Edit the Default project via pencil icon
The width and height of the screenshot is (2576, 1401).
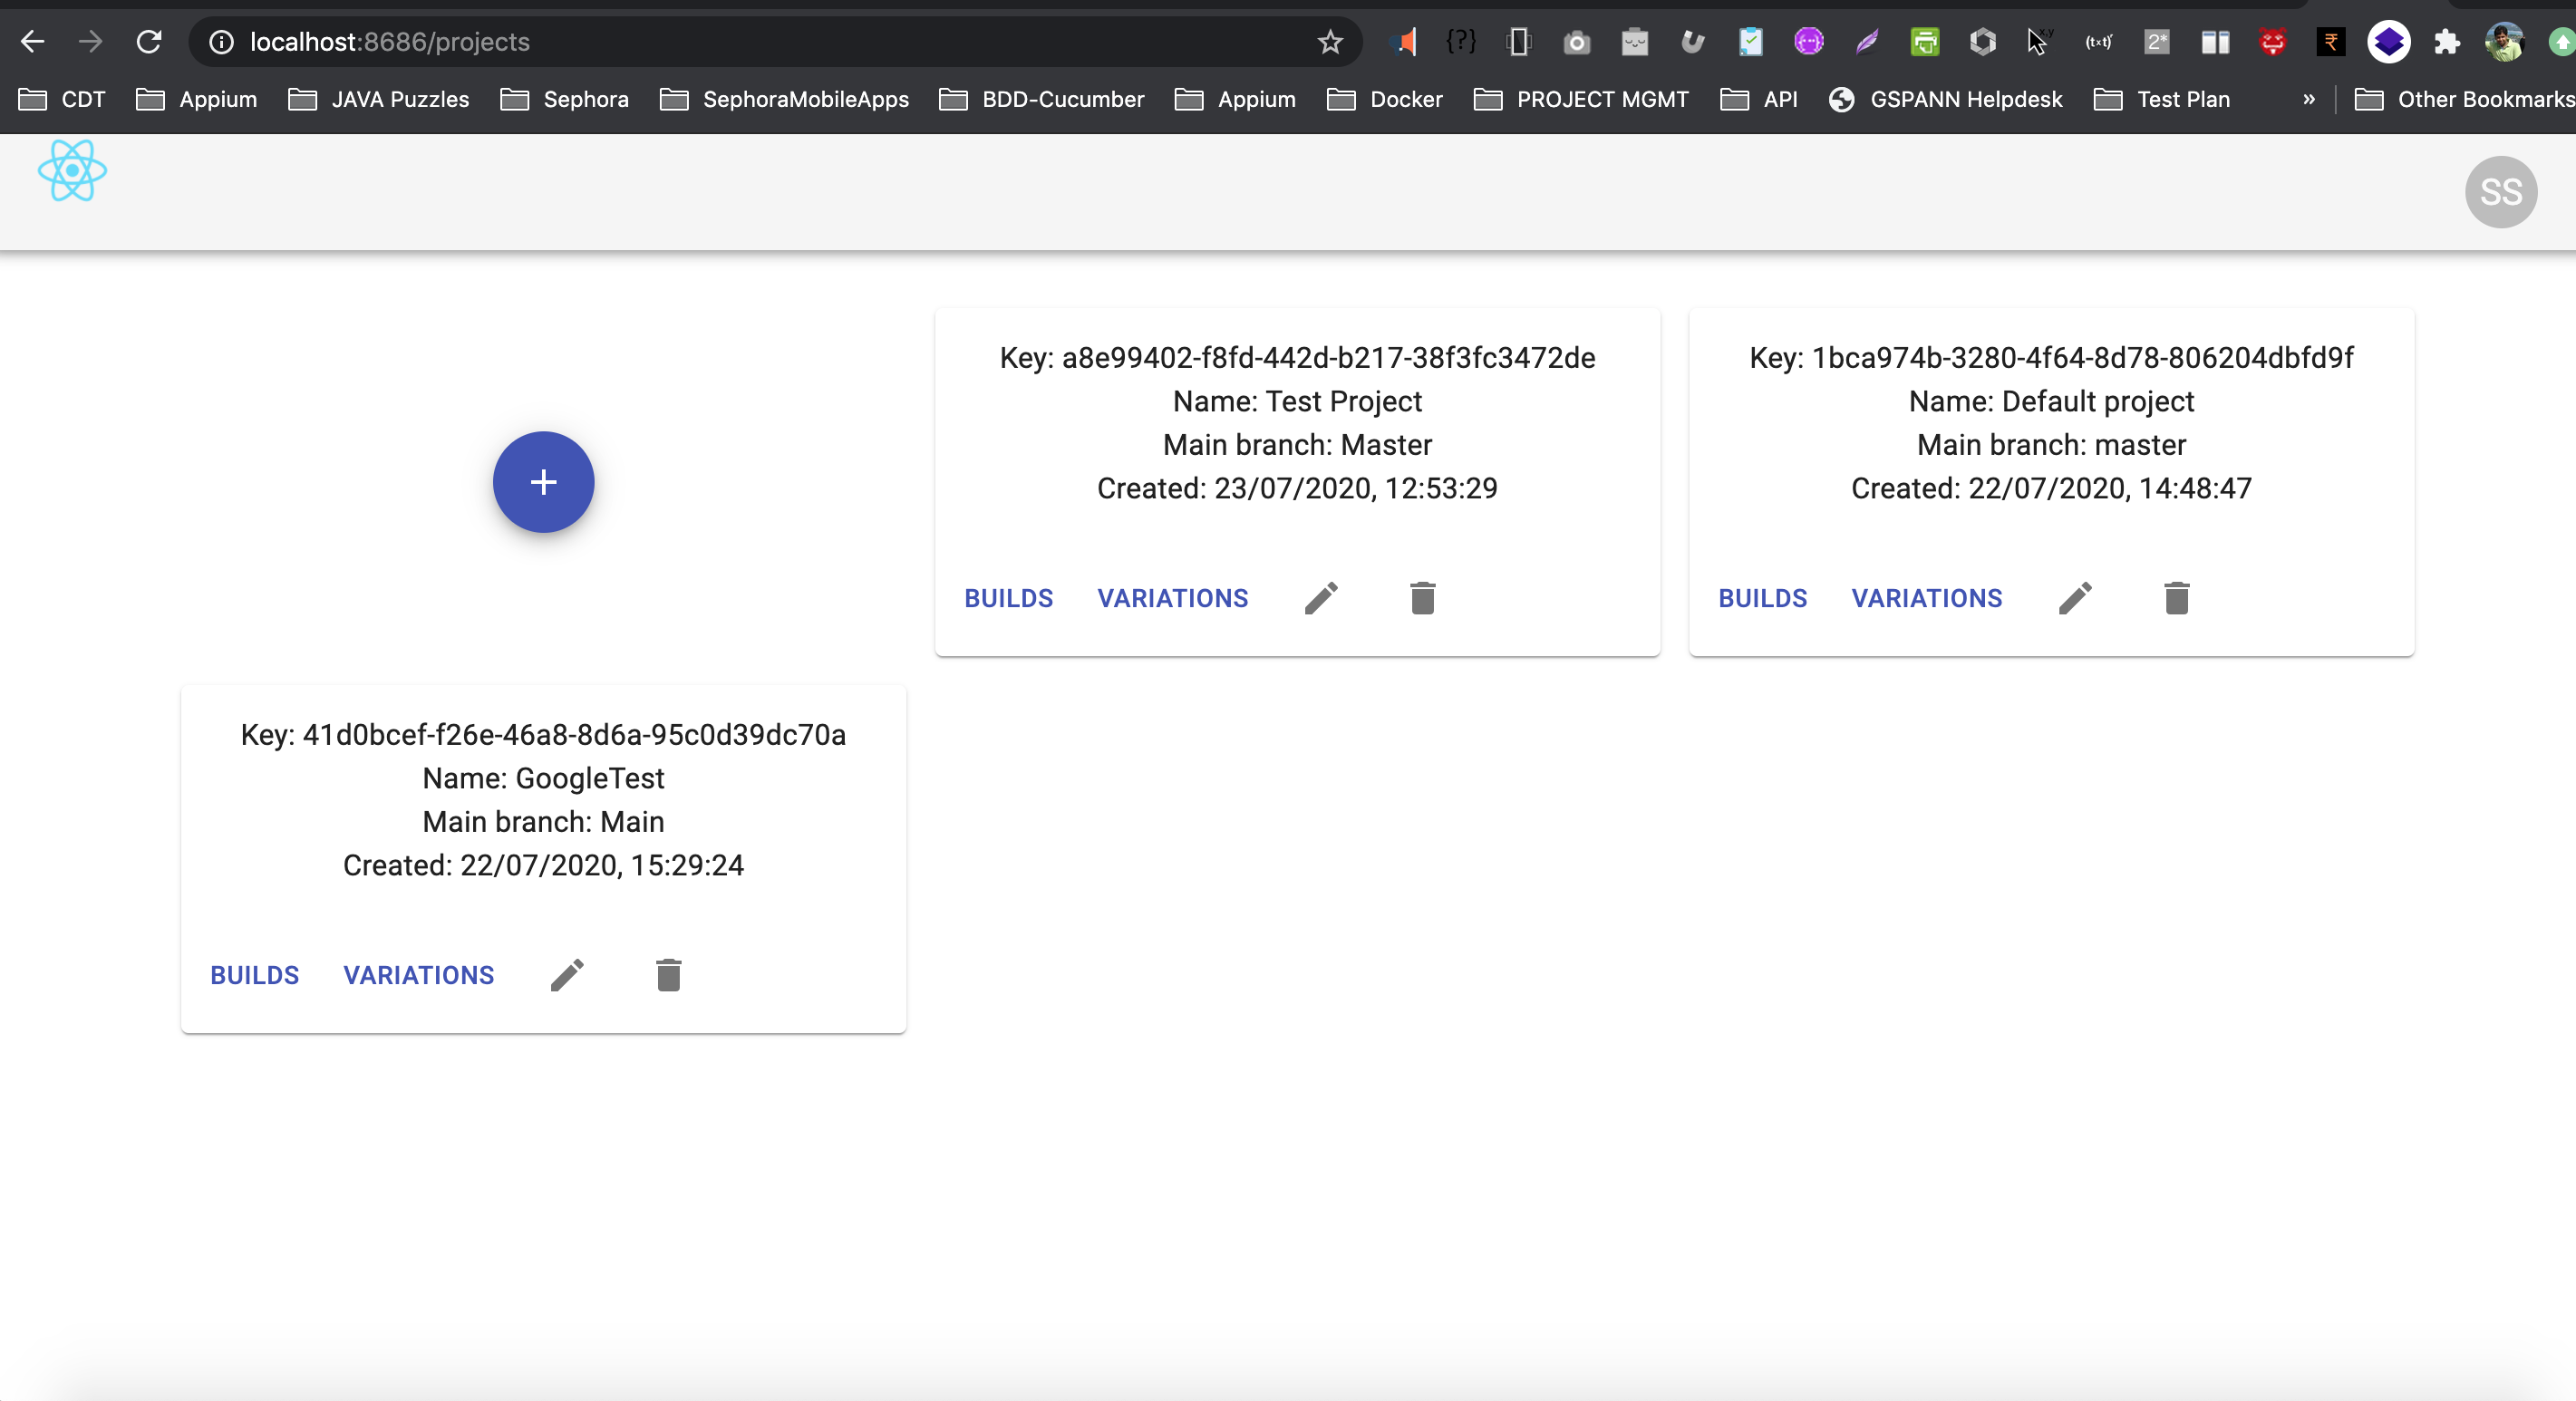click(2075, 598)
